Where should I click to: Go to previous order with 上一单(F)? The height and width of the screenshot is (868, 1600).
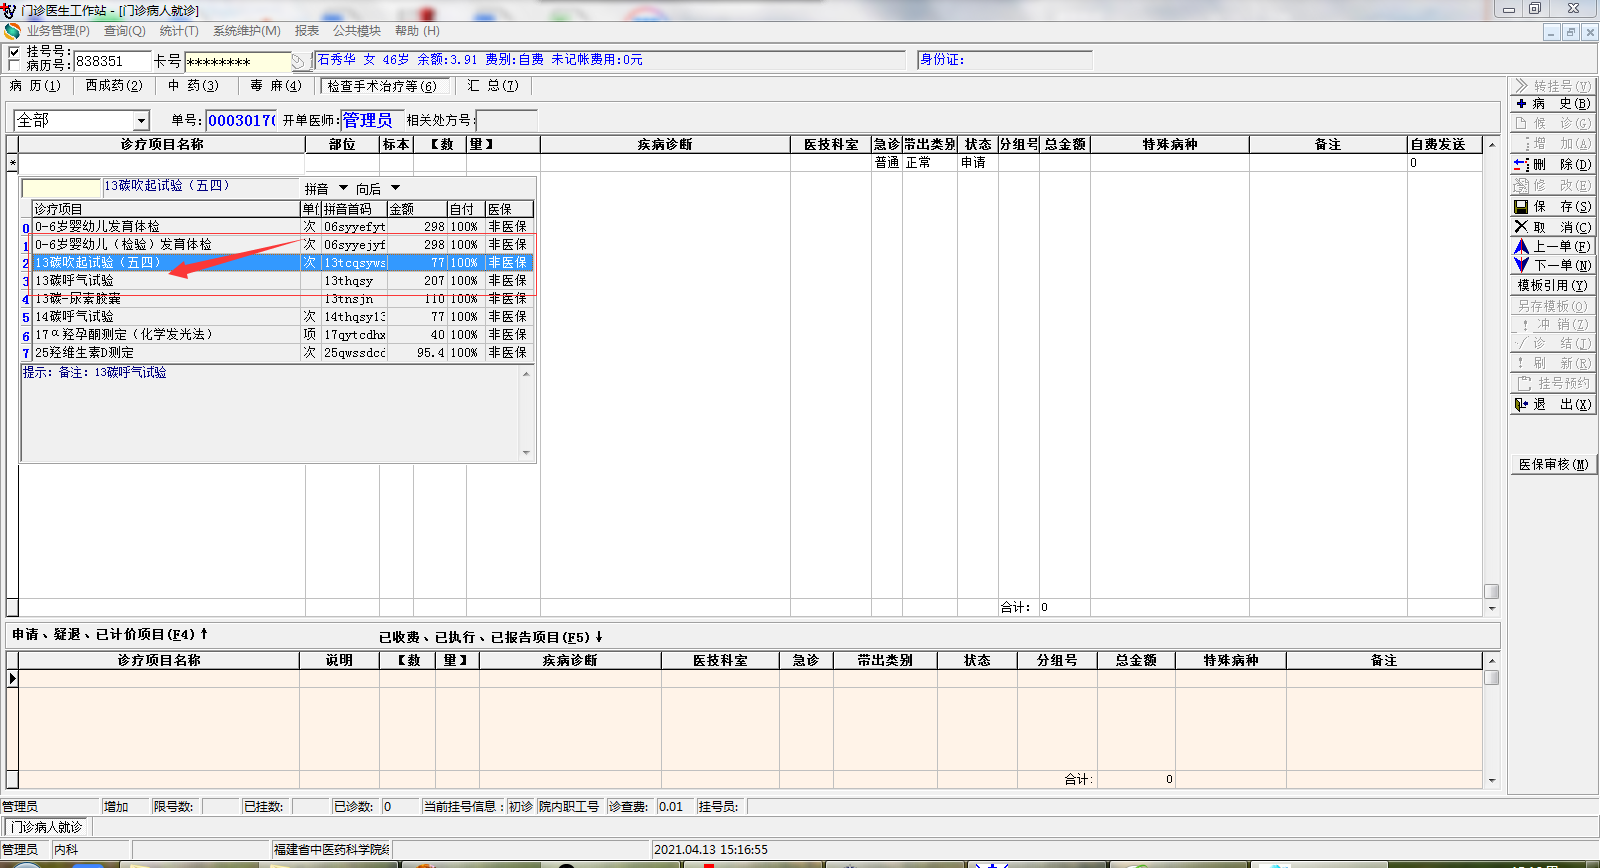pyautogui.click(x=1552, y=246)
